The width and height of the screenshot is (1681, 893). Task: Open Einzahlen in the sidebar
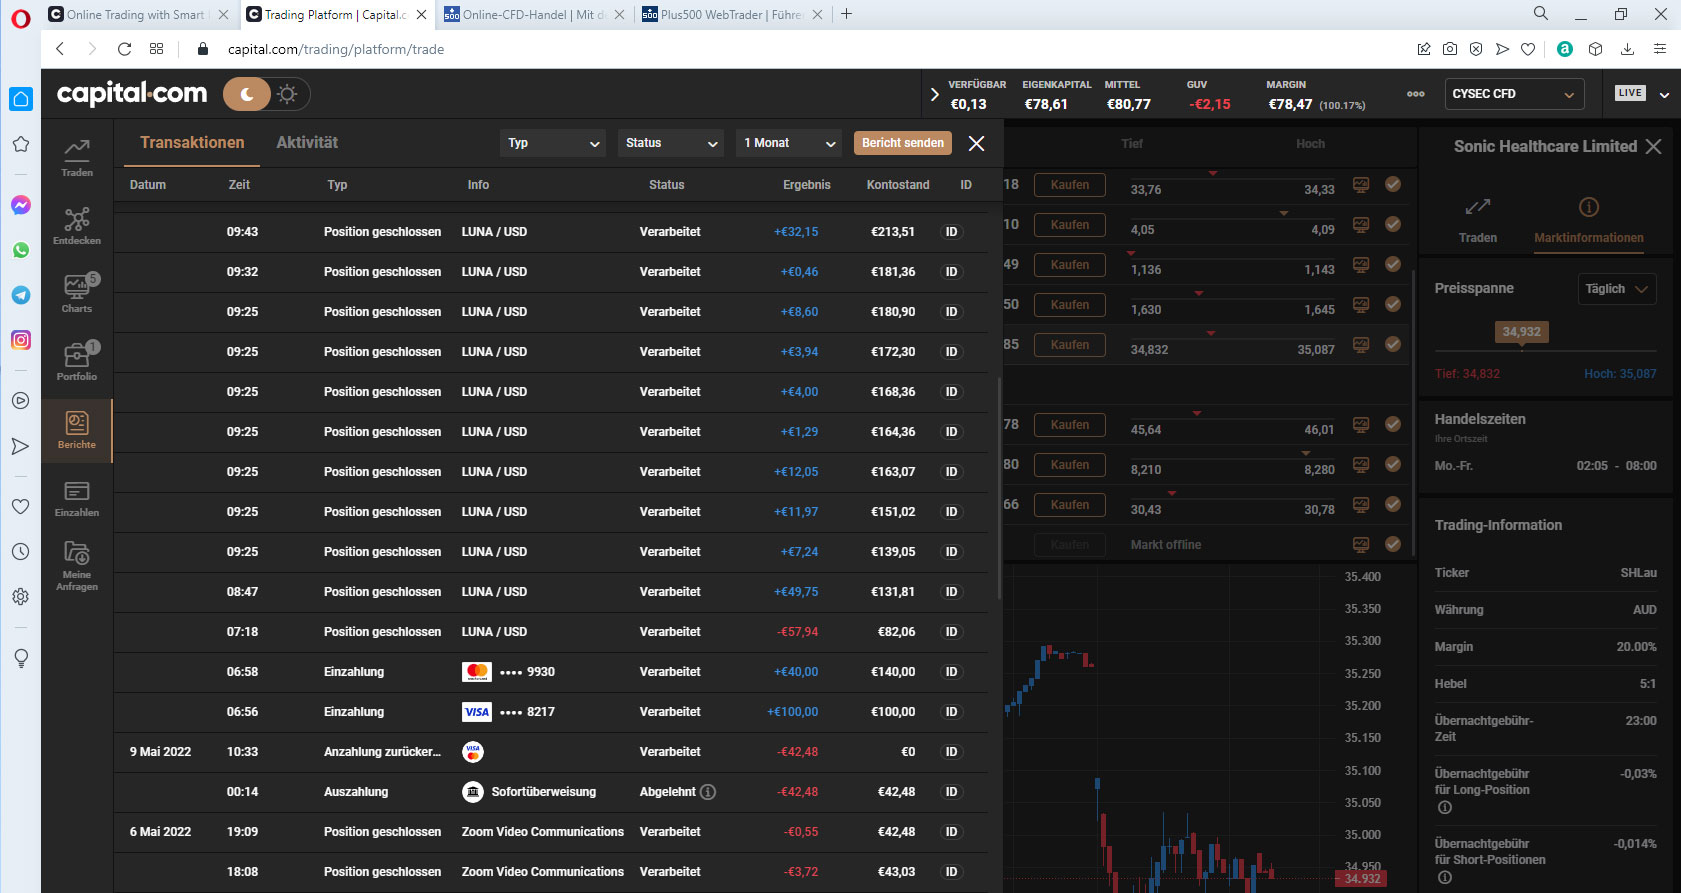77,497
